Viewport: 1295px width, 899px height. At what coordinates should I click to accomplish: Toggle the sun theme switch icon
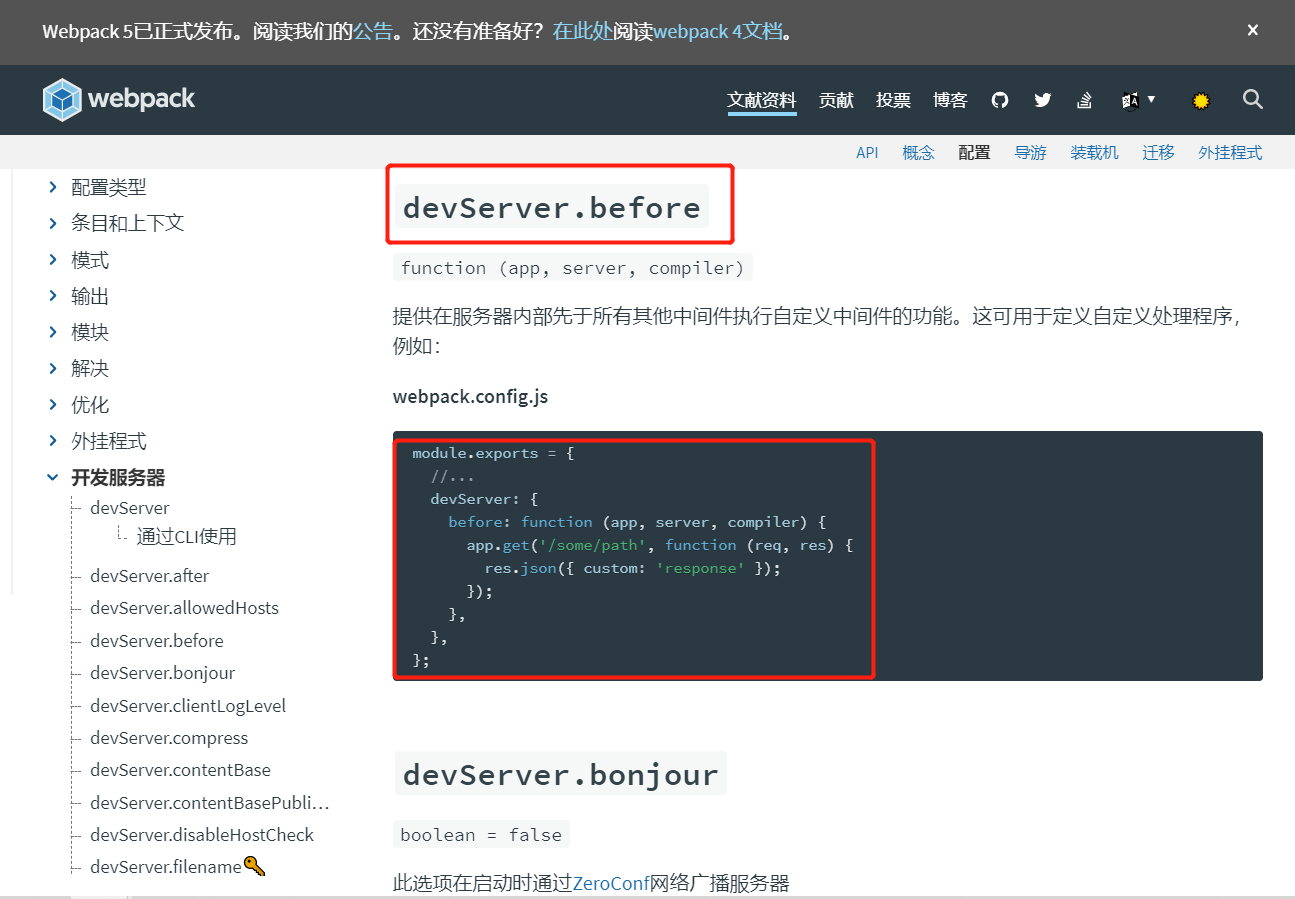coord(1201,100)
